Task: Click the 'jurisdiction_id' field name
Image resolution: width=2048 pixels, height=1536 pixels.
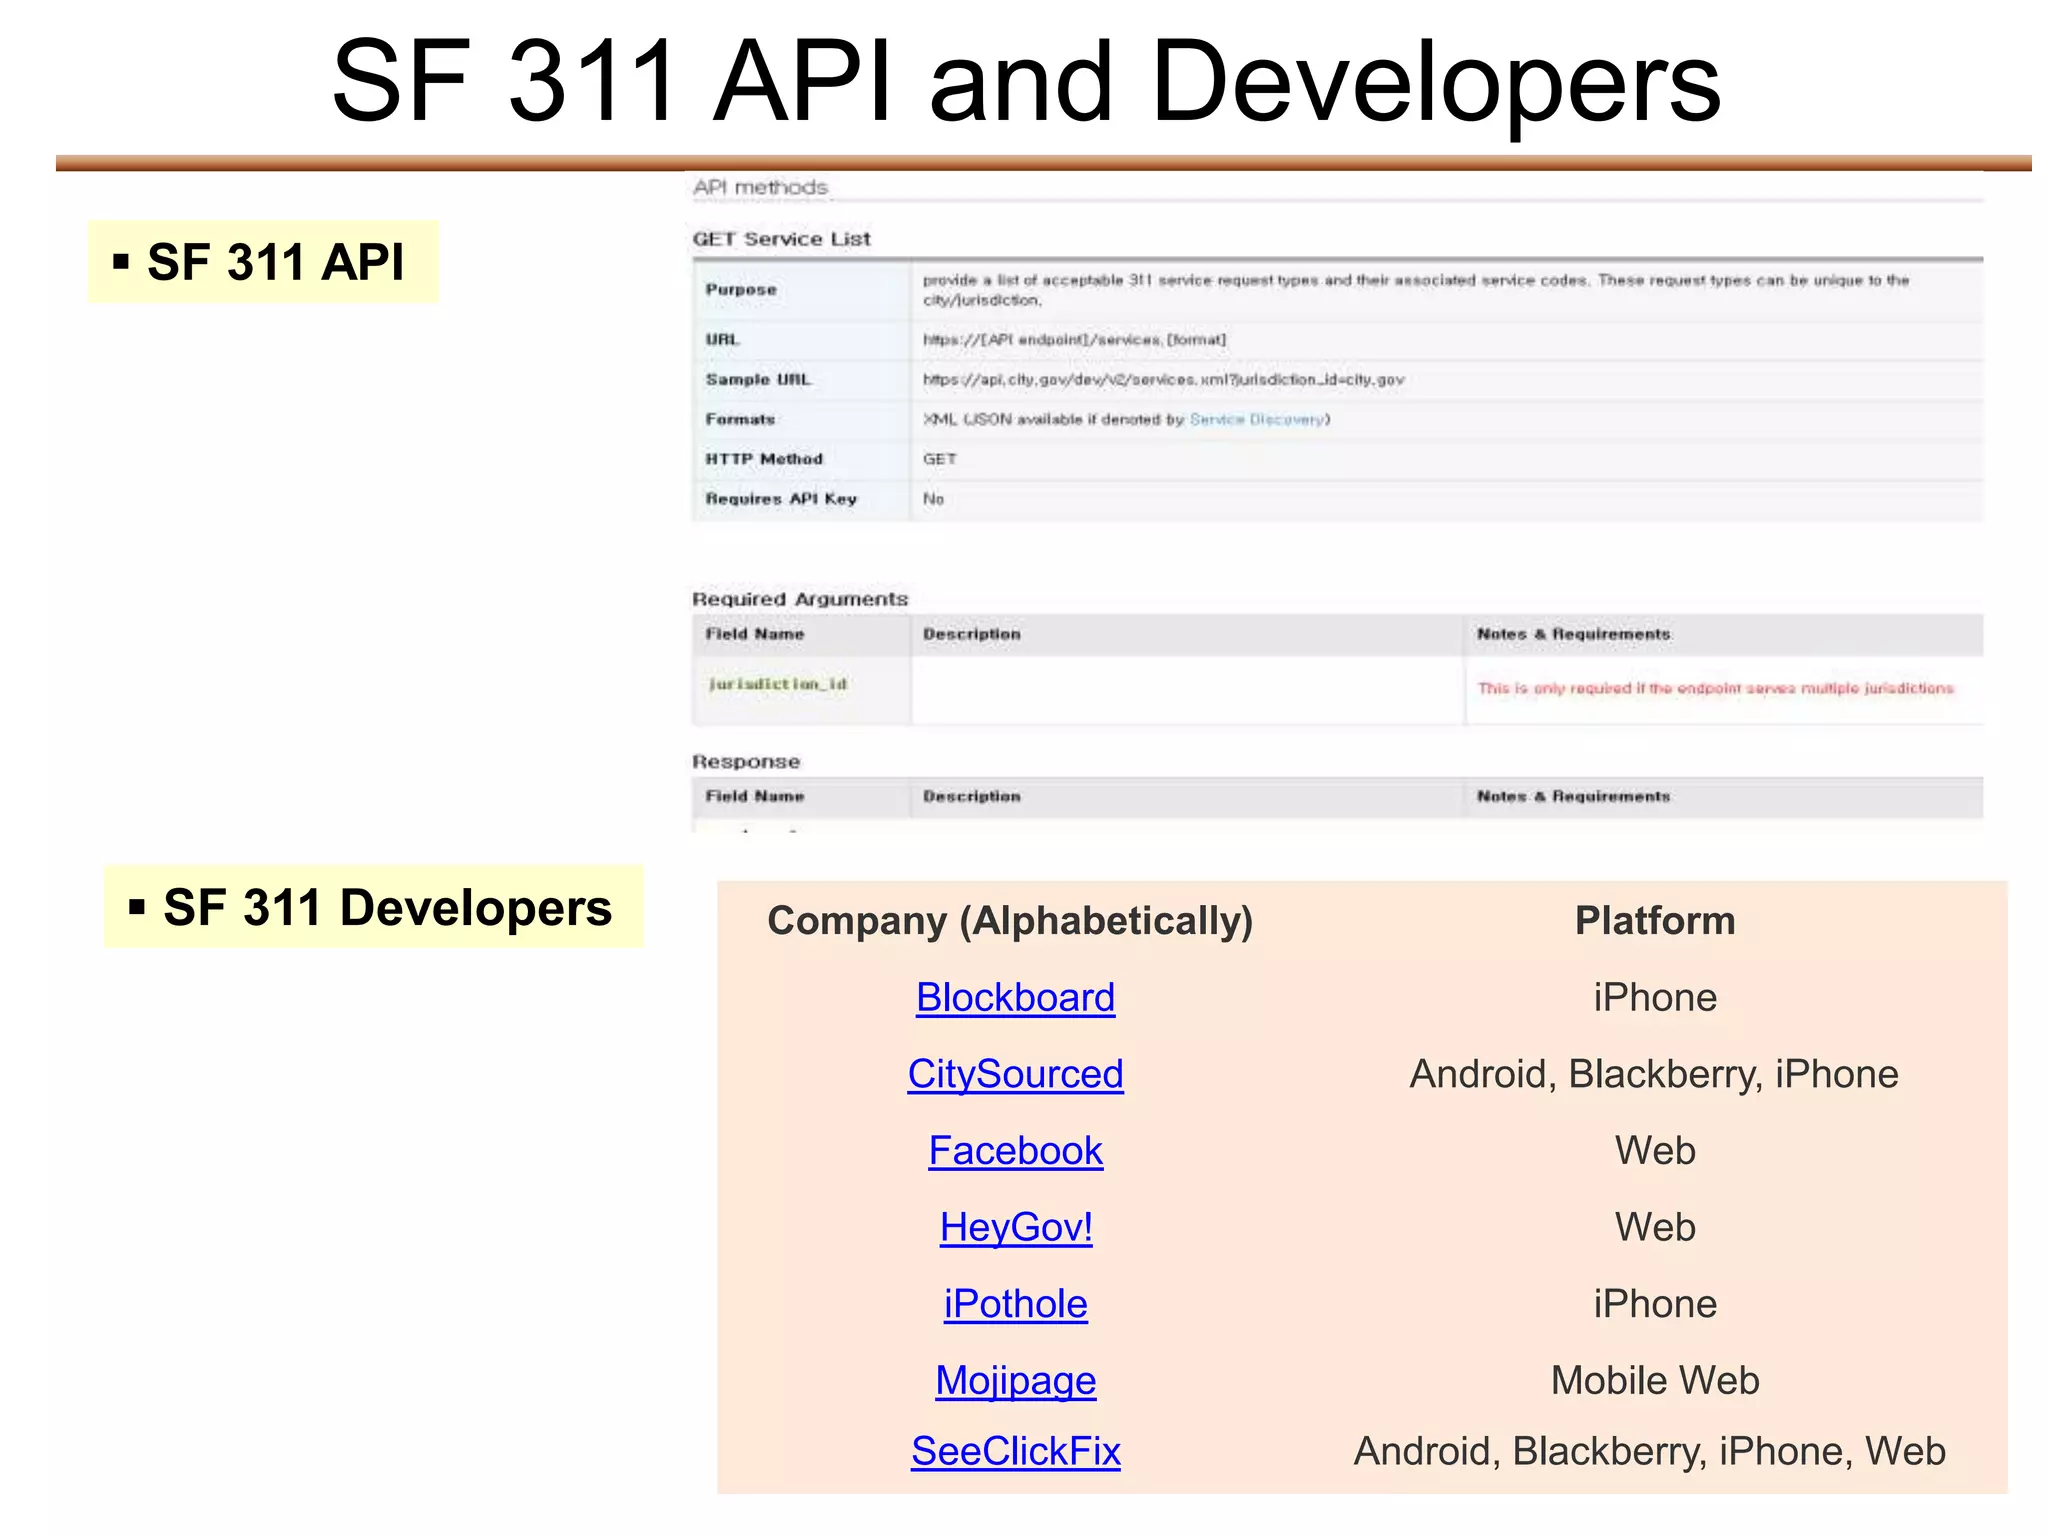Action: tap(777, 684)
